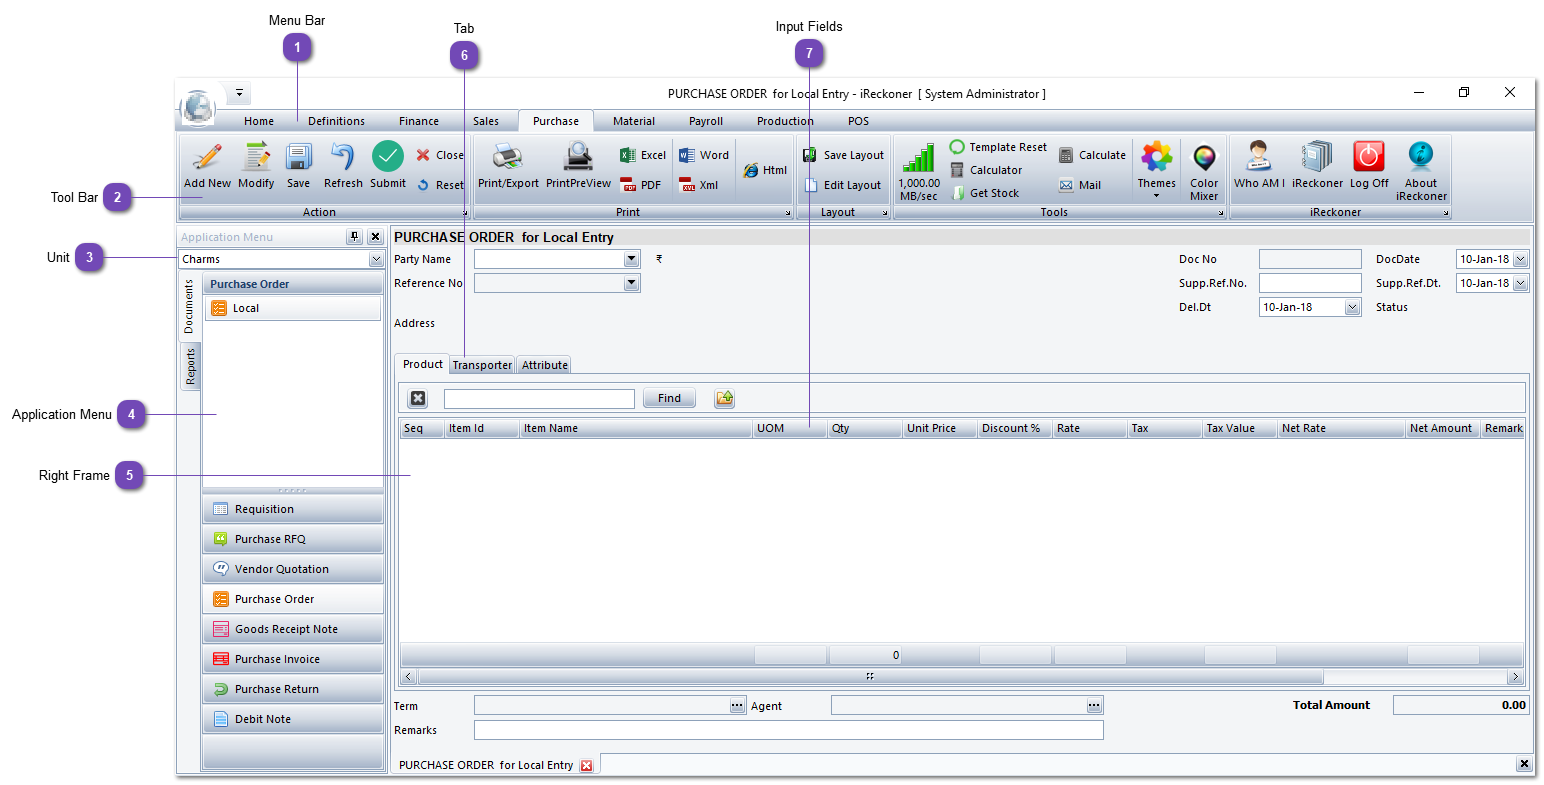Click the Who Am I icon
This screenshot has height=785, width=1544.
coord(1259,158)
